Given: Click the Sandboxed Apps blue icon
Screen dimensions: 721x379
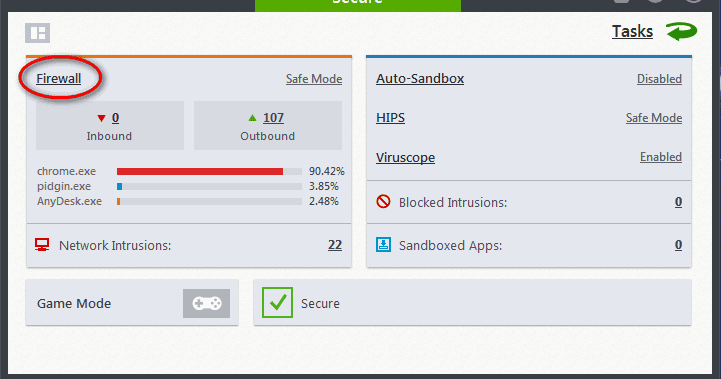Looking at the screenshot, I should click(x=383, y=244).
